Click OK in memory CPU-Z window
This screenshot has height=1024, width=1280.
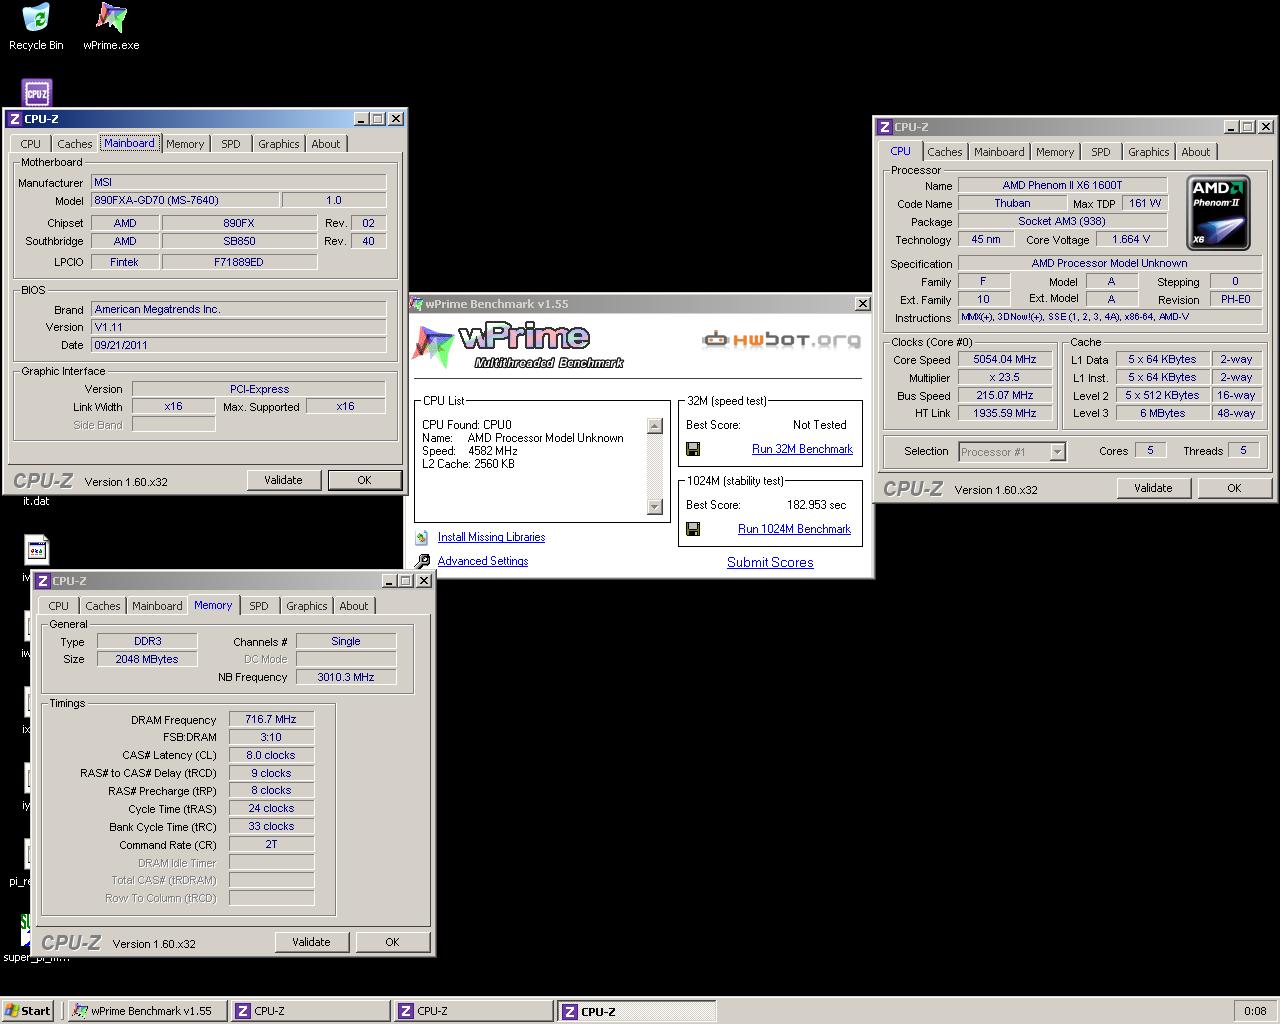click(x=392, y=942)
